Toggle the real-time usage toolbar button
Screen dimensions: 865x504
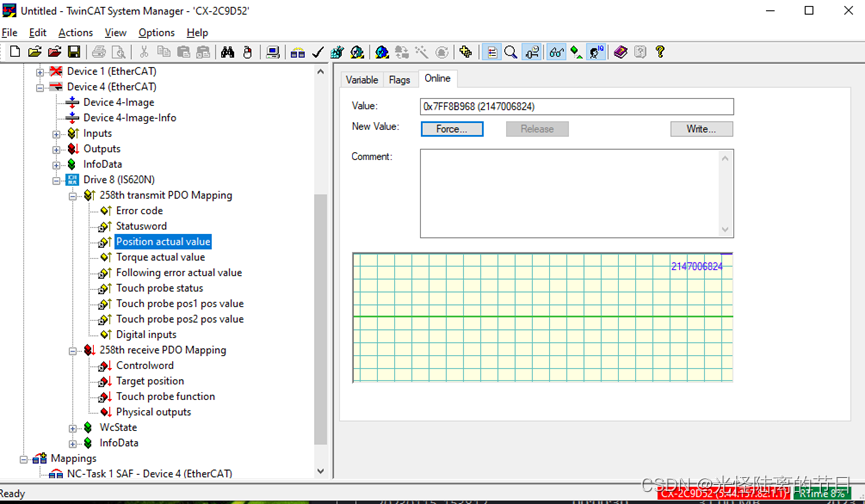pos(532,52)
